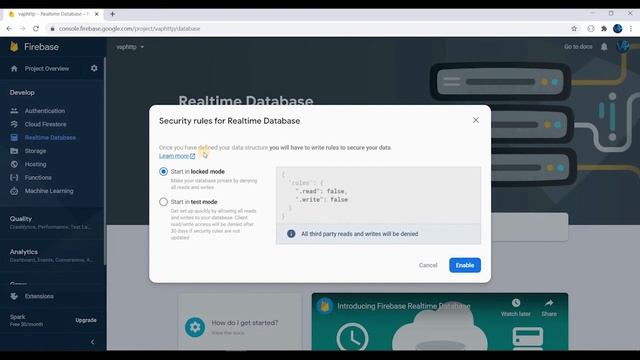
Task: Open notifications bell icon
Action: (x=604, y=47)
